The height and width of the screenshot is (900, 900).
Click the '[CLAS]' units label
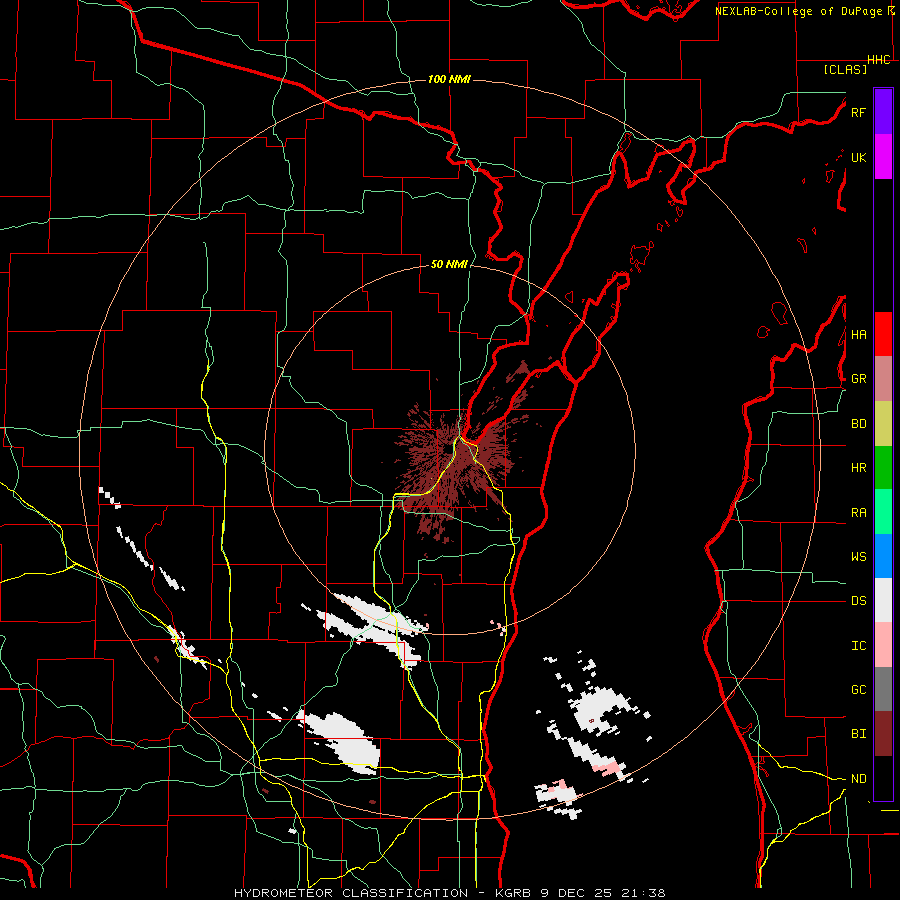pyautogui.click(x=845, y=69)
